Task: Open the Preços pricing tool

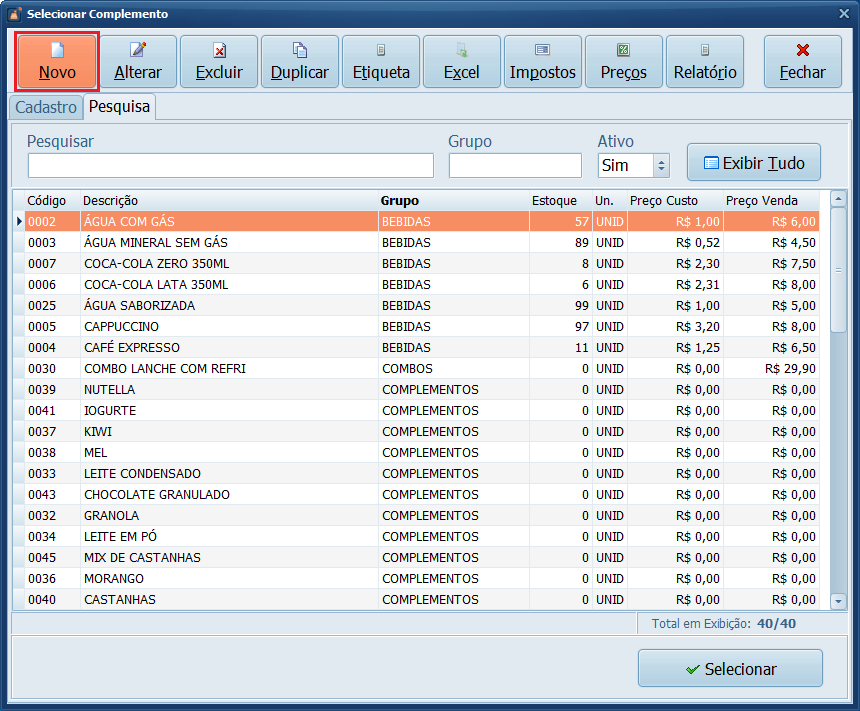Action: 624,62
